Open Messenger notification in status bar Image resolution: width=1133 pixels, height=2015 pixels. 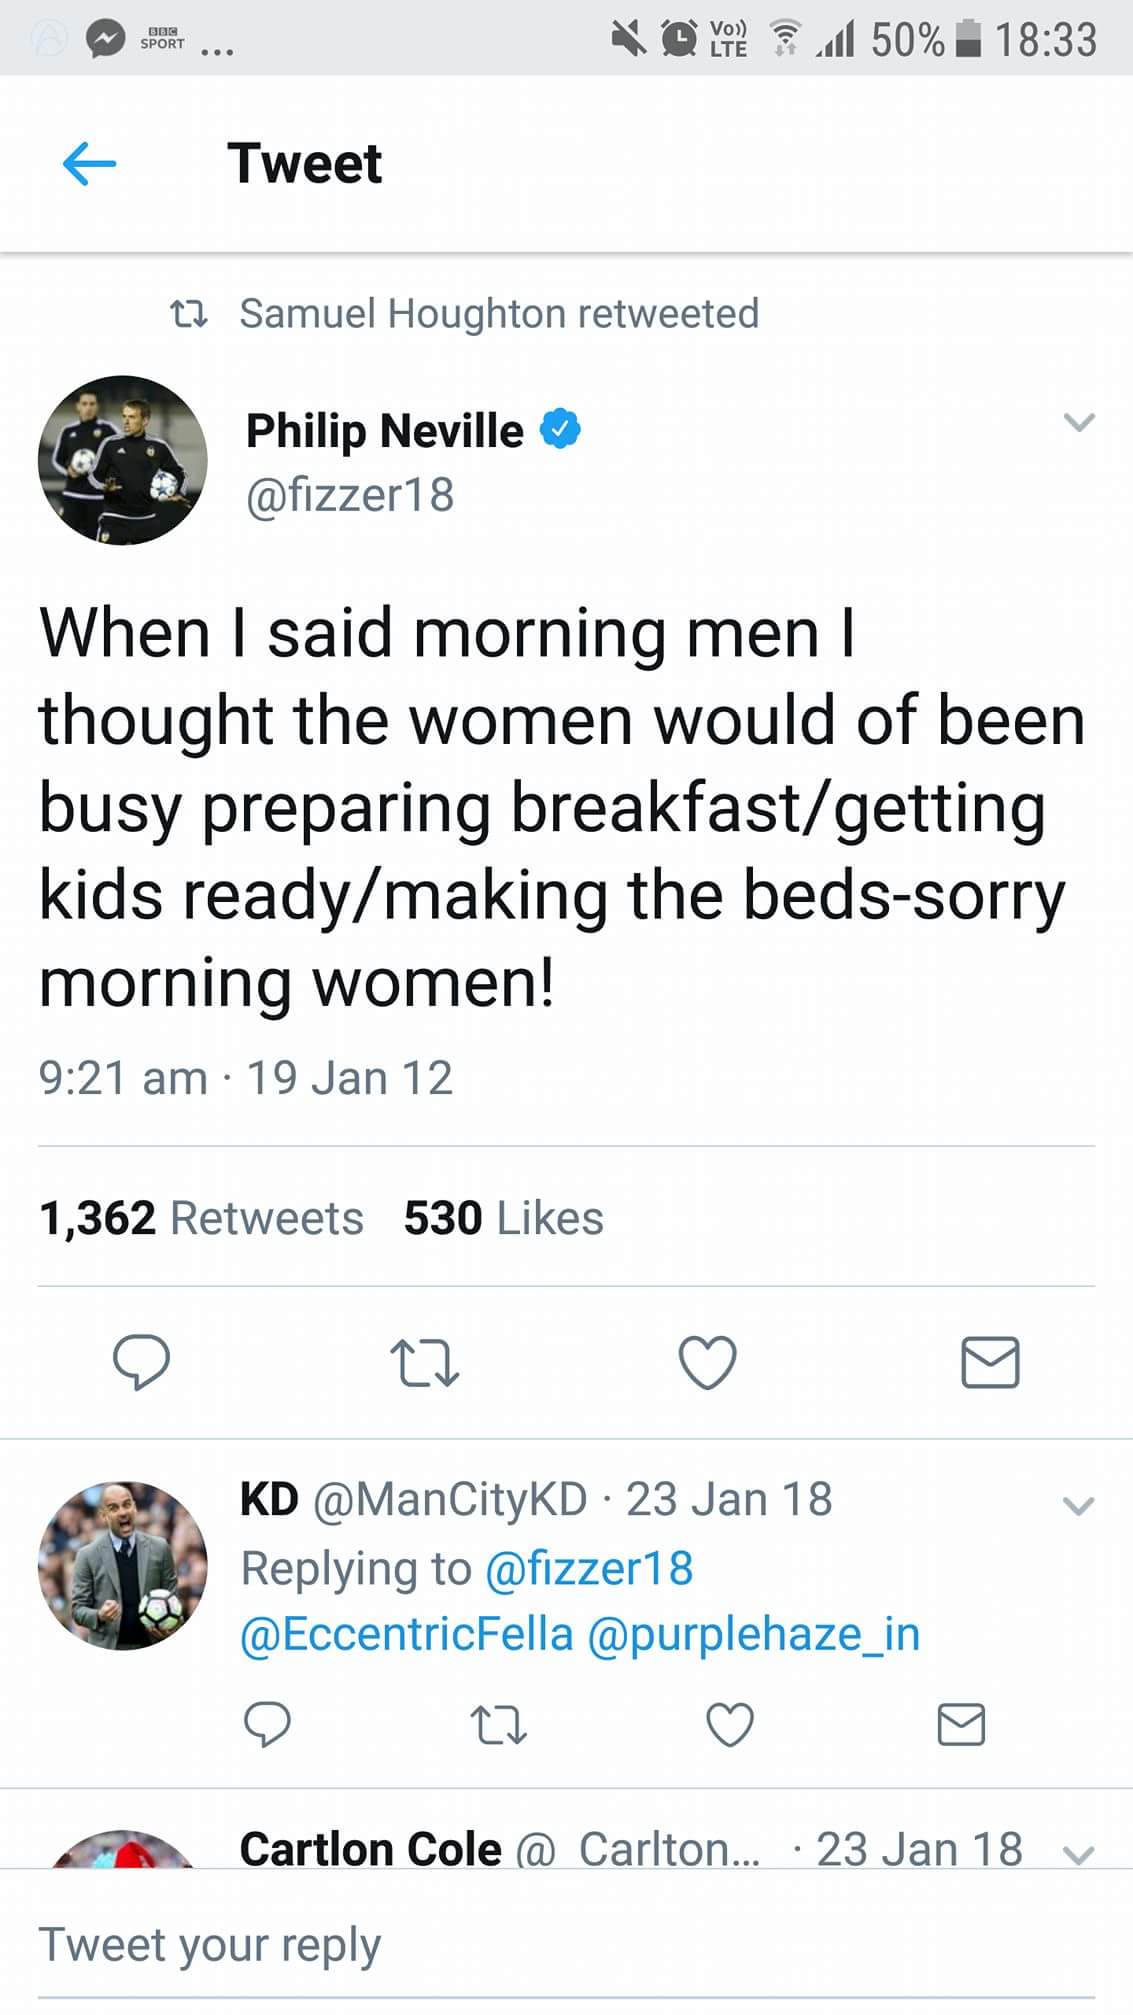[x=105, y=40]
